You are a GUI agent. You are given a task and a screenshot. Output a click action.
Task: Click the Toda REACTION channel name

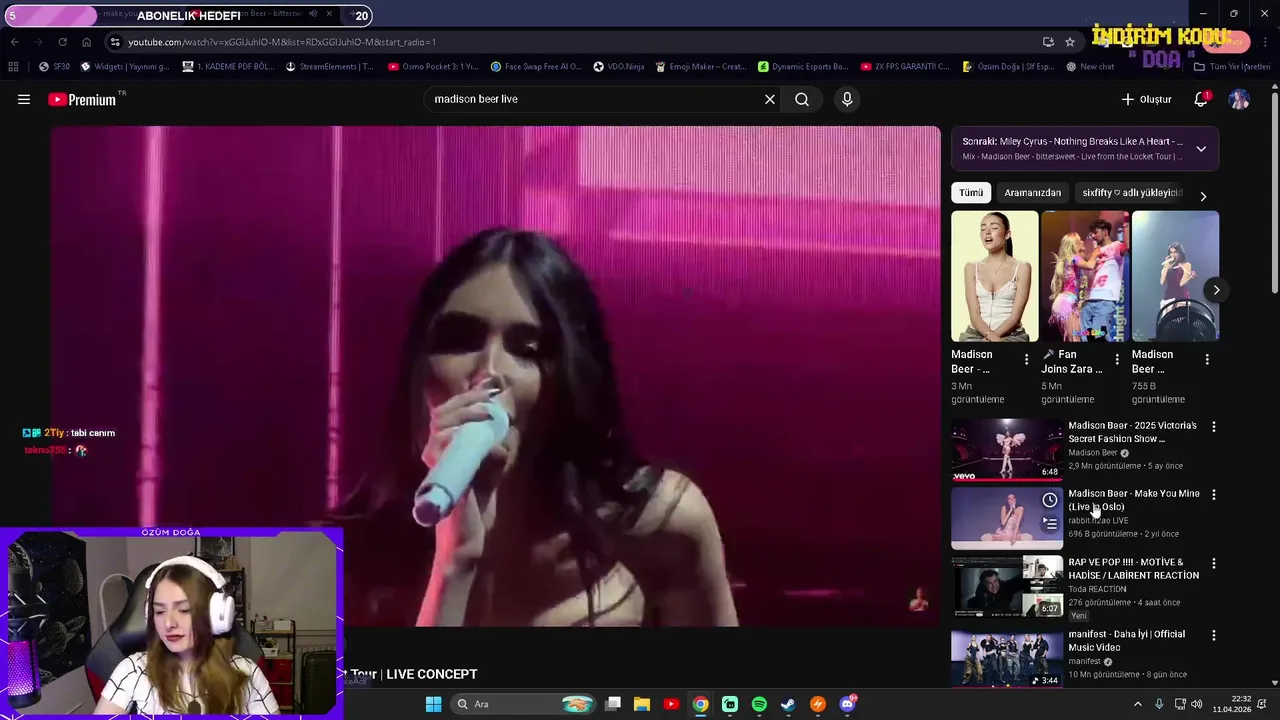coord(1097,589)
